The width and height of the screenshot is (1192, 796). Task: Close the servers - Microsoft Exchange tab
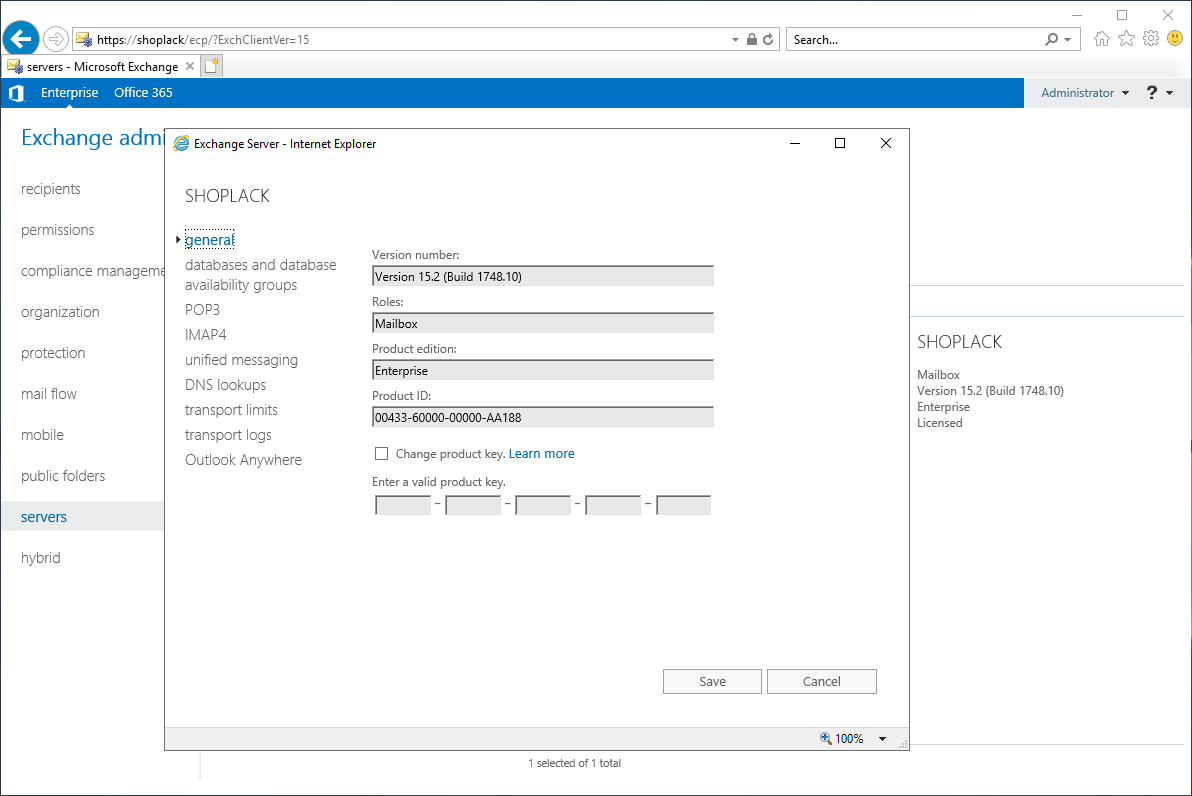(190, 66)
